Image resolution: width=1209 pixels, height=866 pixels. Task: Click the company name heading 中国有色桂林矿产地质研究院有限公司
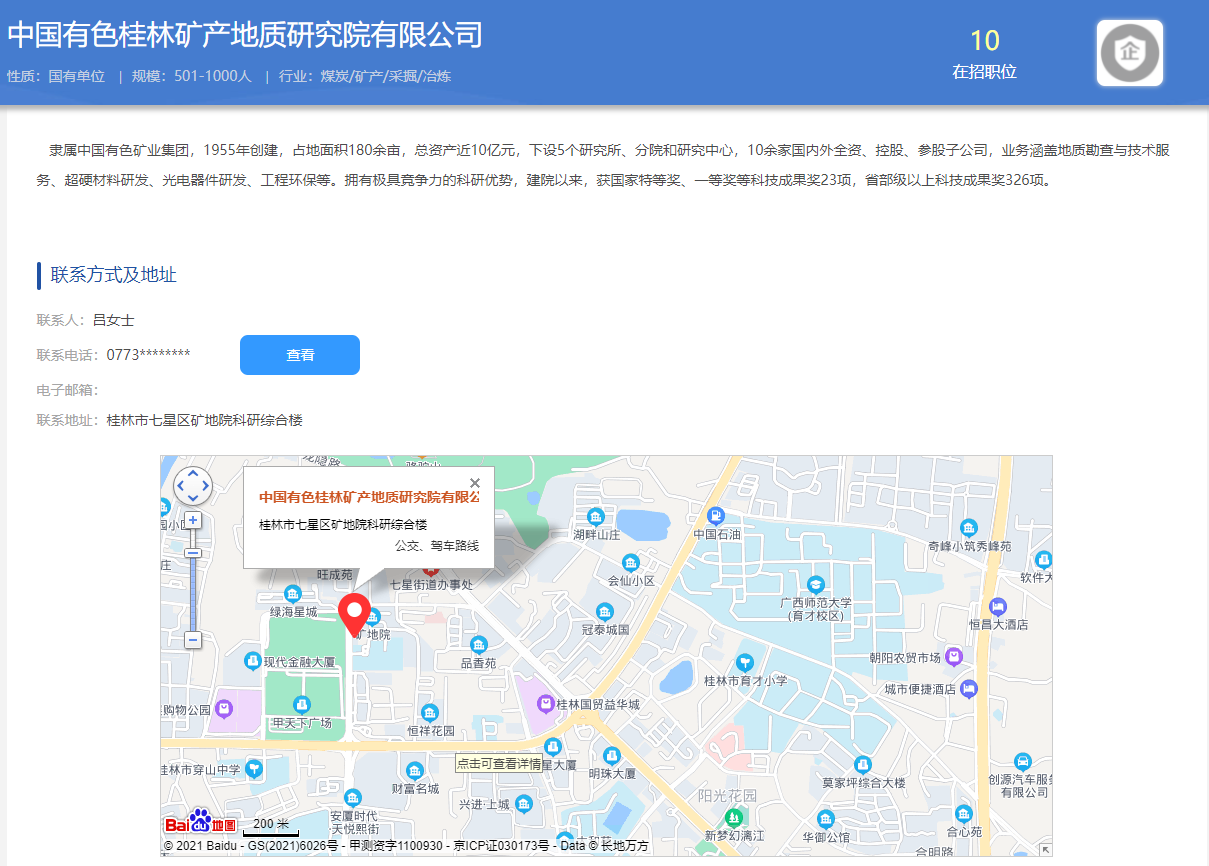coord(245,35)
